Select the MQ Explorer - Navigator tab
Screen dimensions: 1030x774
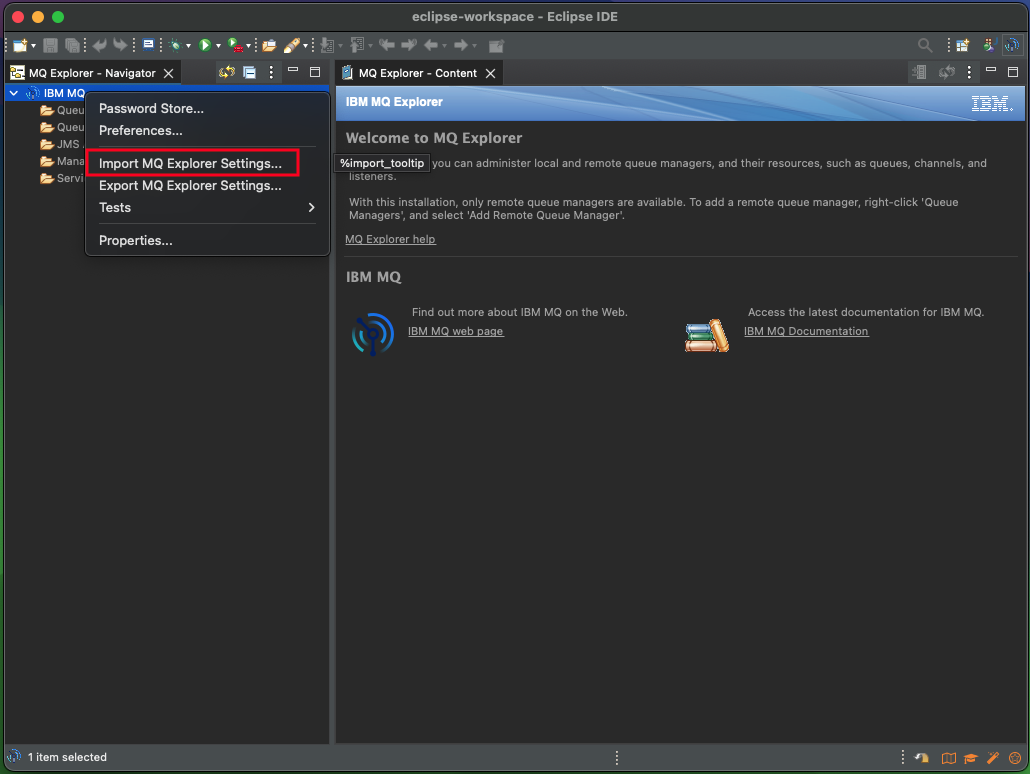91,73
